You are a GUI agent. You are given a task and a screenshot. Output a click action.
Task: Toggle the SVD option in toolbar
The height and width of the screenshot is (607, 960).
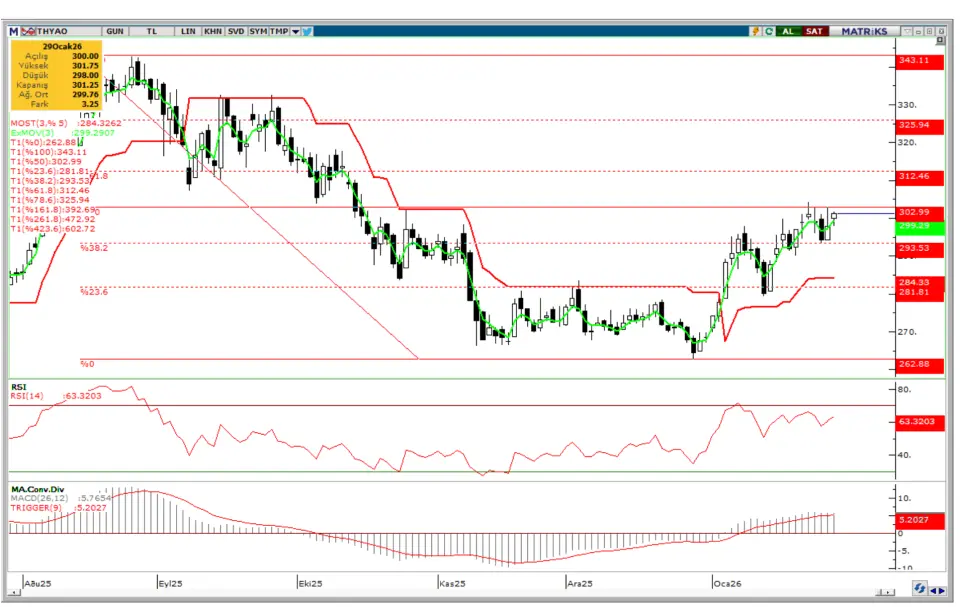point(235,31)
